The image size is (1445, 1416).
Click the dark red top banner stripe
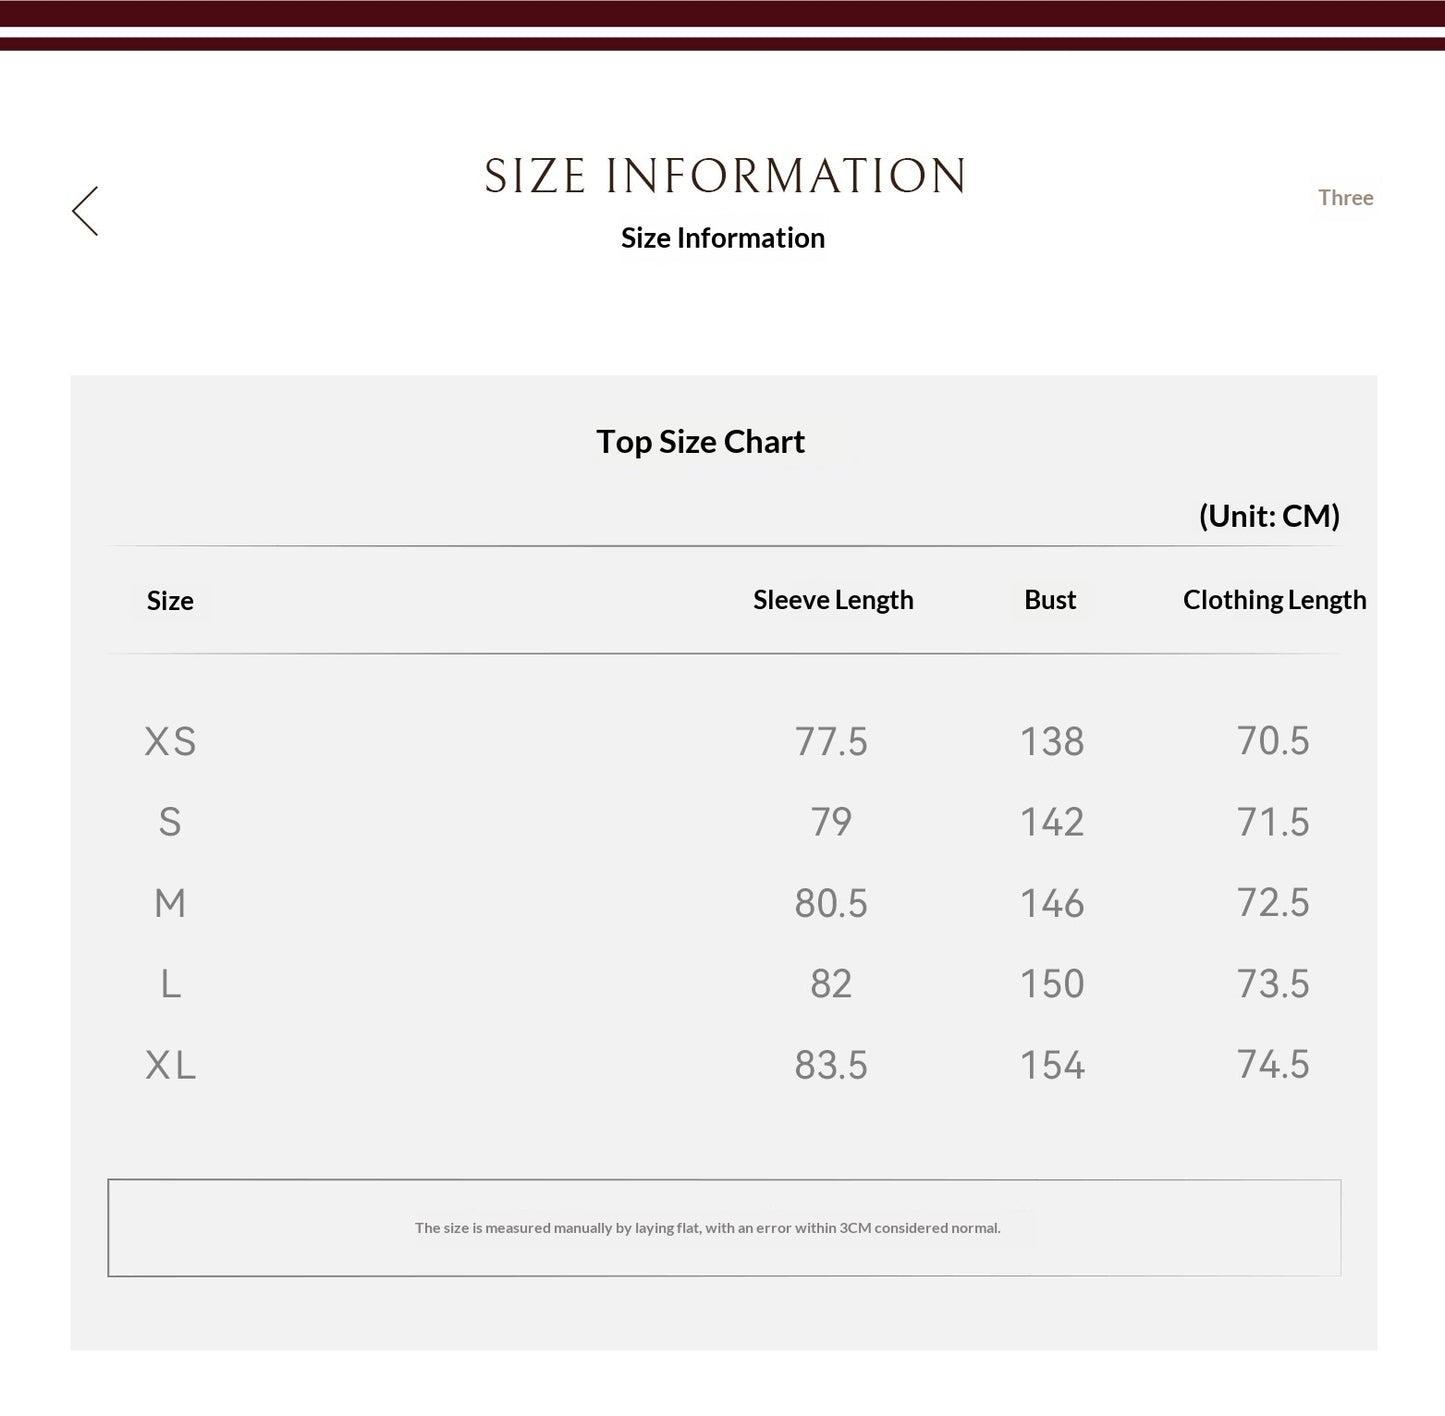(722, 14)
